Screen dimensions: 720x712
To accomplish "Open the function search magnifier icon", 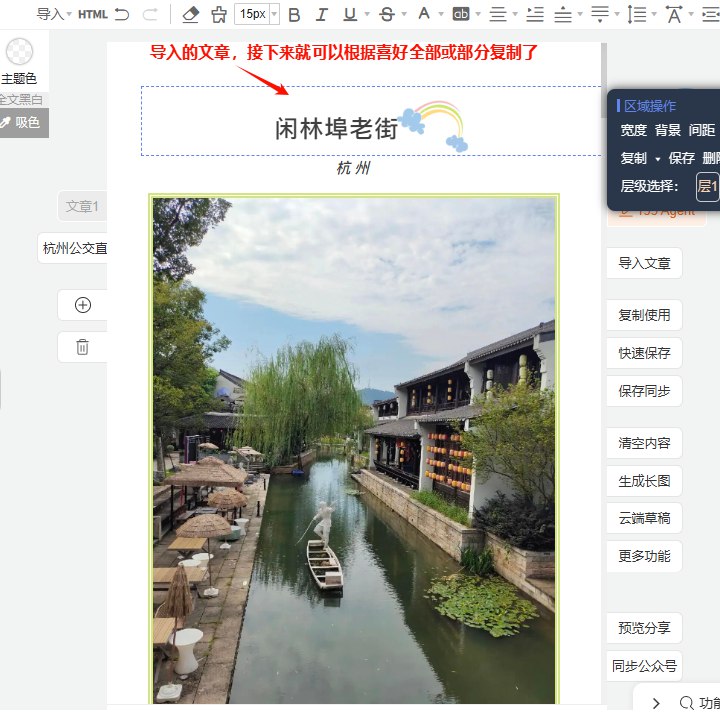I will click(686, 703).
